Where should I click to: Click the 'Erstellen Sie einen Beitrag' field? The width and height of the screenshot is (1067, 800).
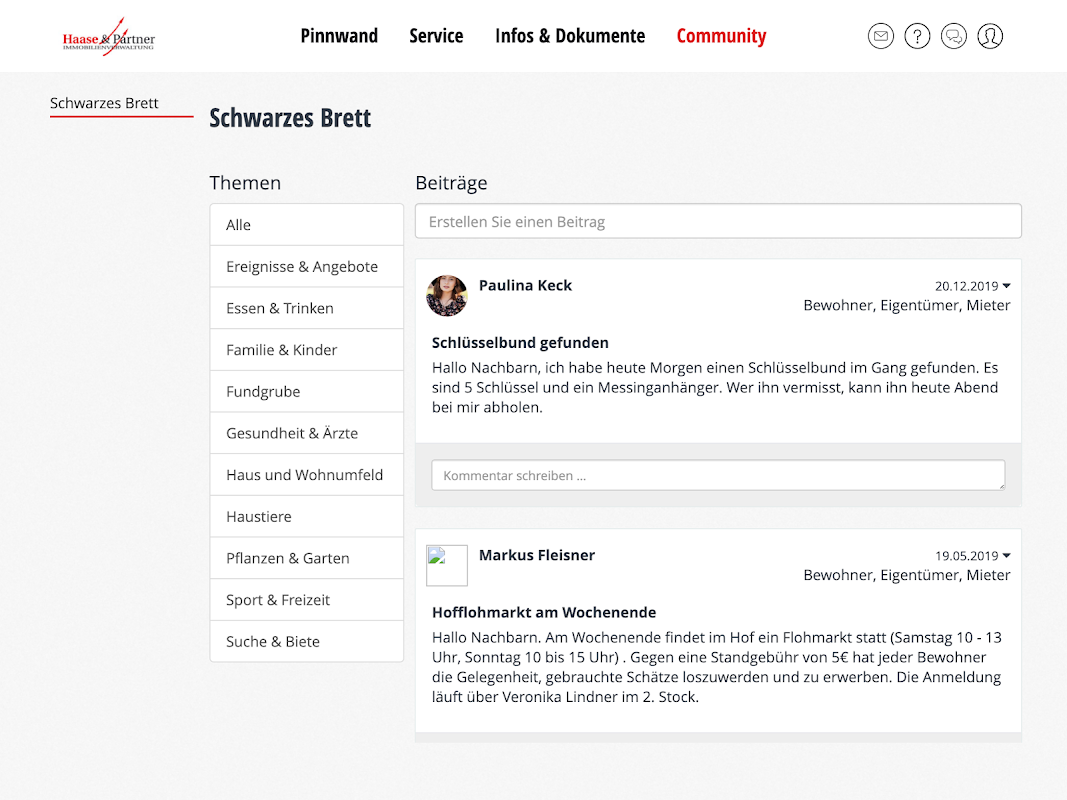(x=718, y=222)
